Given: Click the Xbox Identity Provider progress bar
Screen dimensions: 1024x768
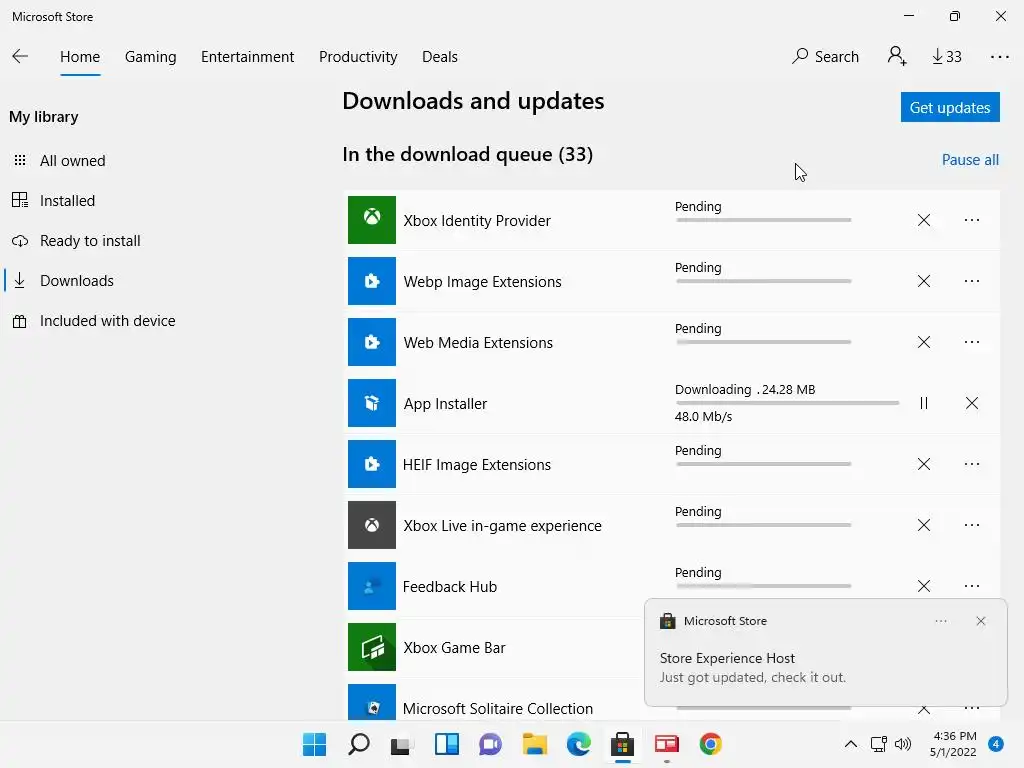Looking at the screenshot, I should (763, 220).
